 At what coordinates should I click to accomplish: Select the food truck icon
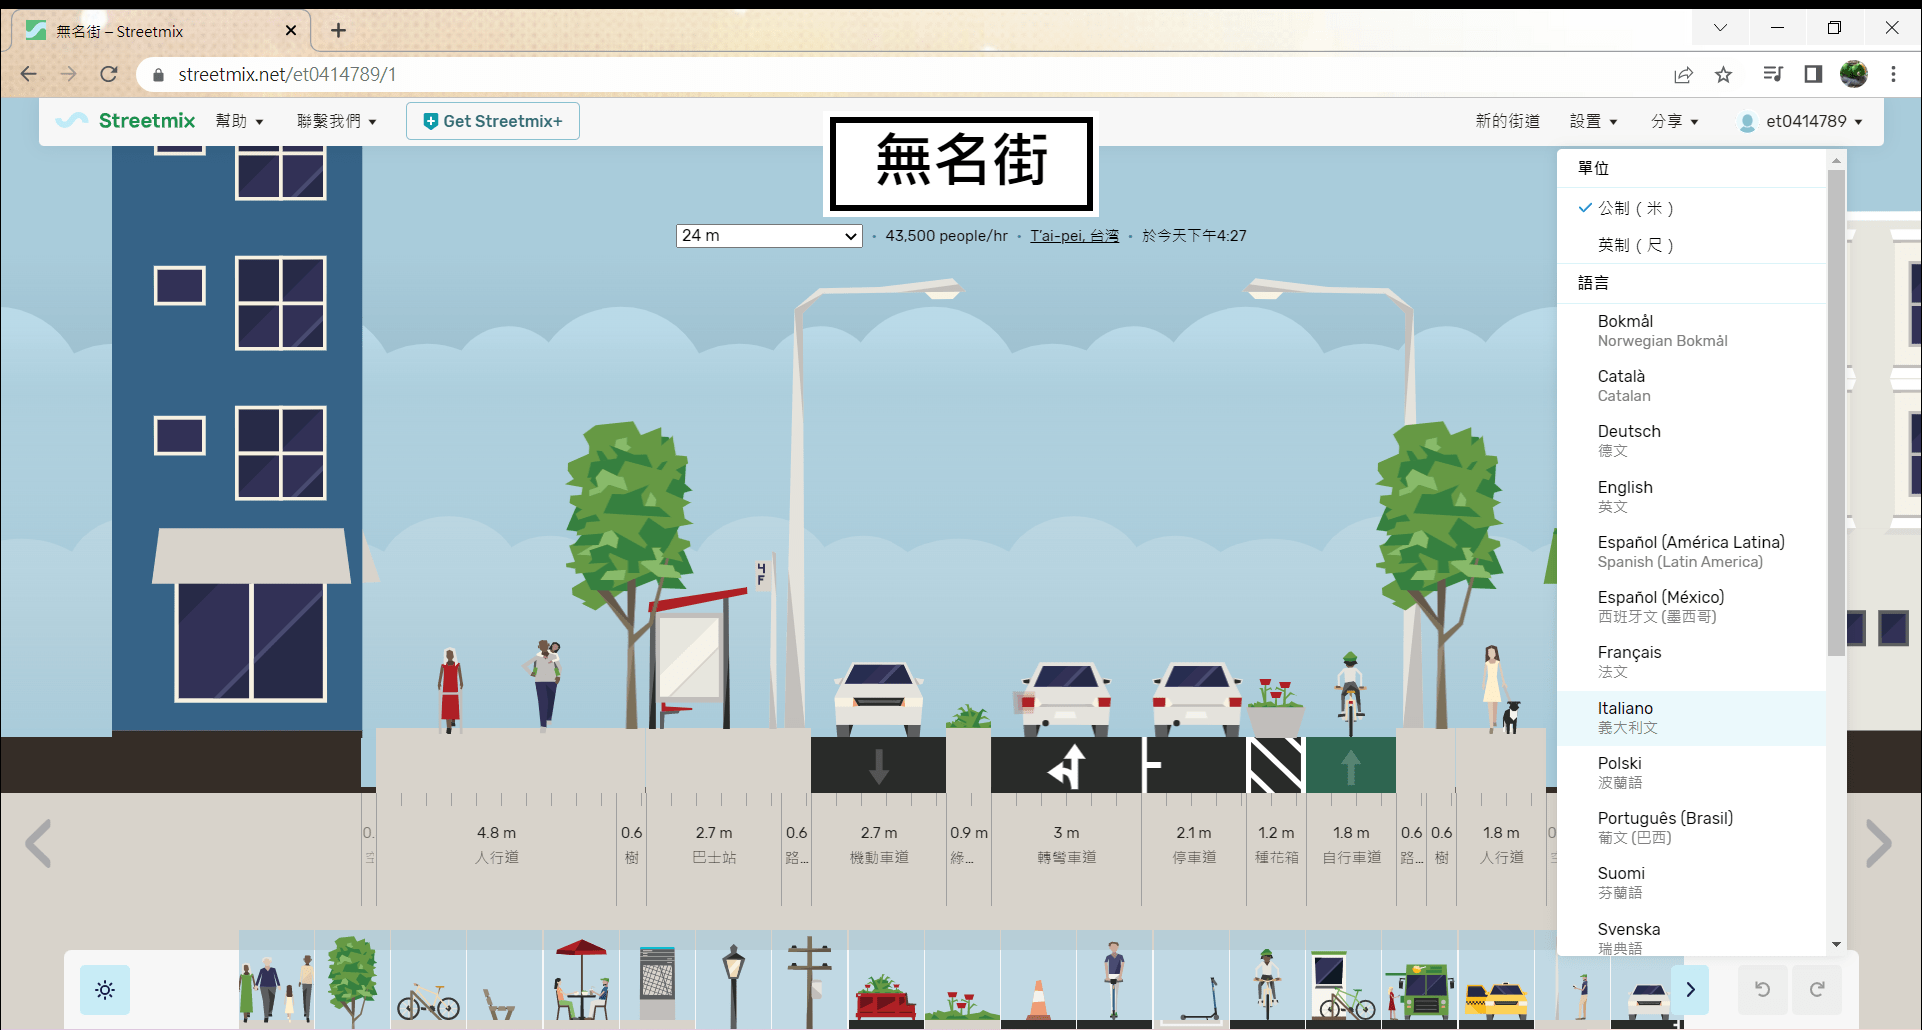(x=1420, y=990)
